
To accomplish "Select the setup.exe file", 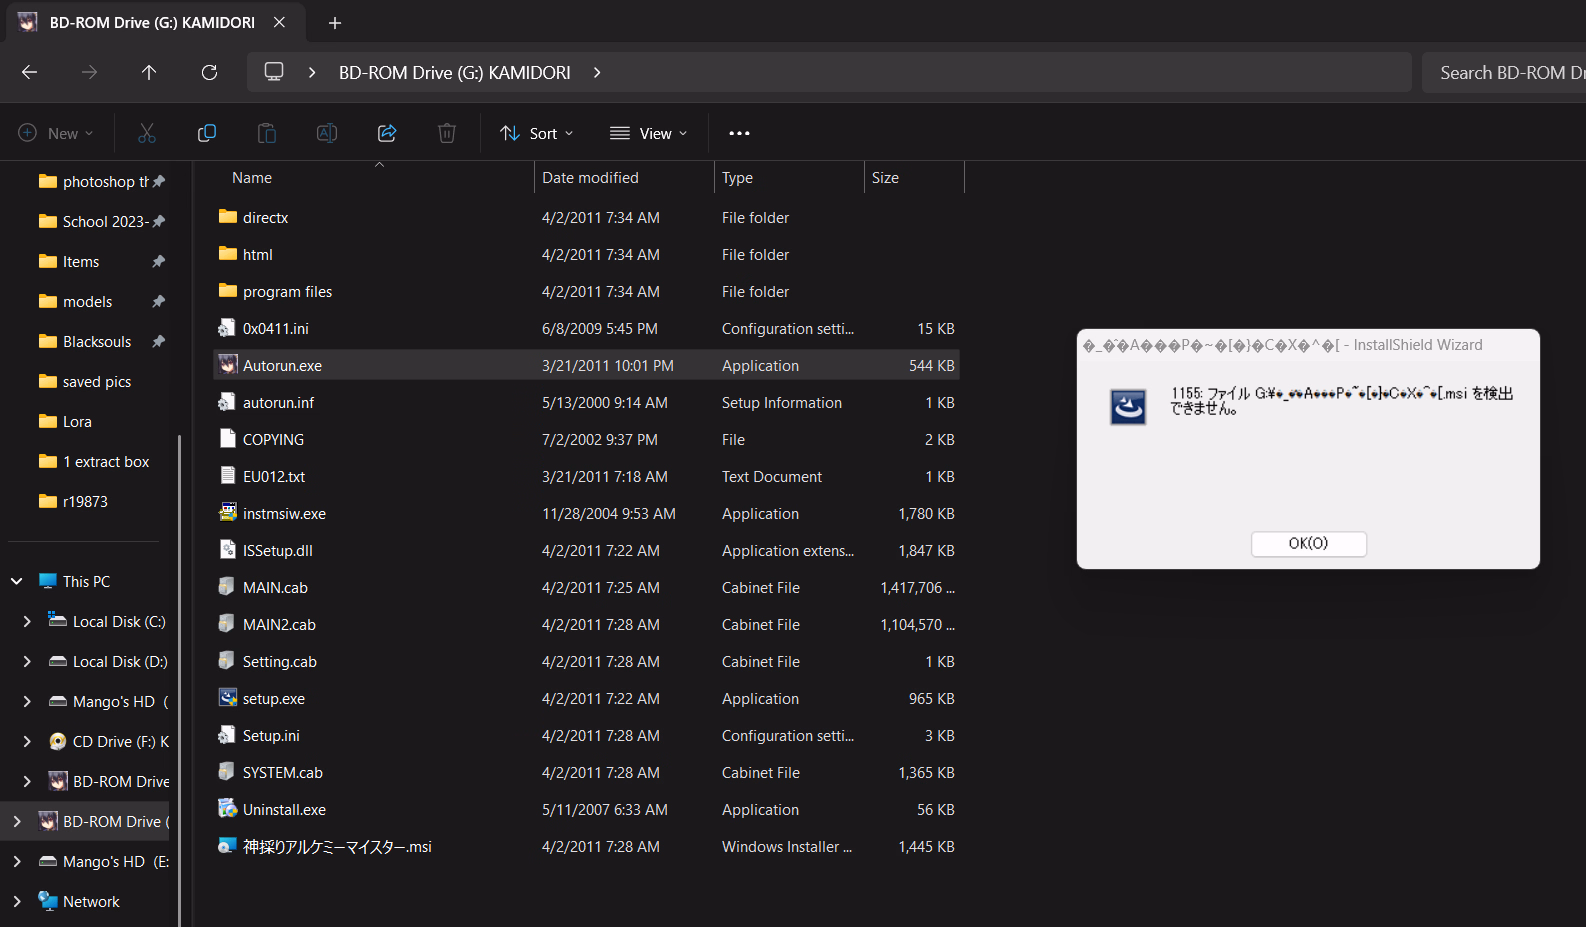I will point(274,698).
